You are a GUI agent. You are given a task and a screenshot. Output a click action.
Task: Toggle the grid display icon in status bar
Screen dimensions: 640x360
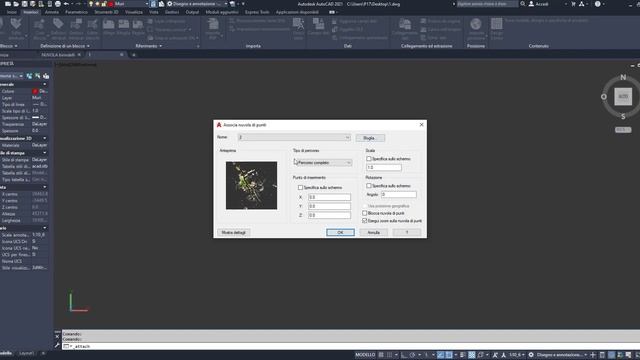coord(381,355)
